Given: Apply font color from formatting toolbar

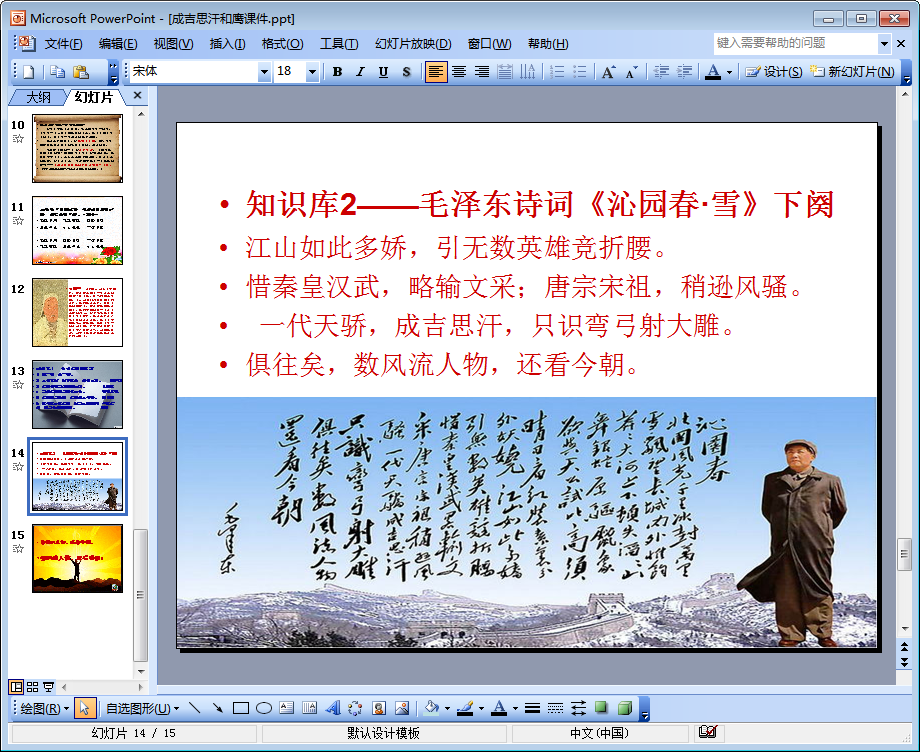Looking at the screenshot, I should 713,72.
